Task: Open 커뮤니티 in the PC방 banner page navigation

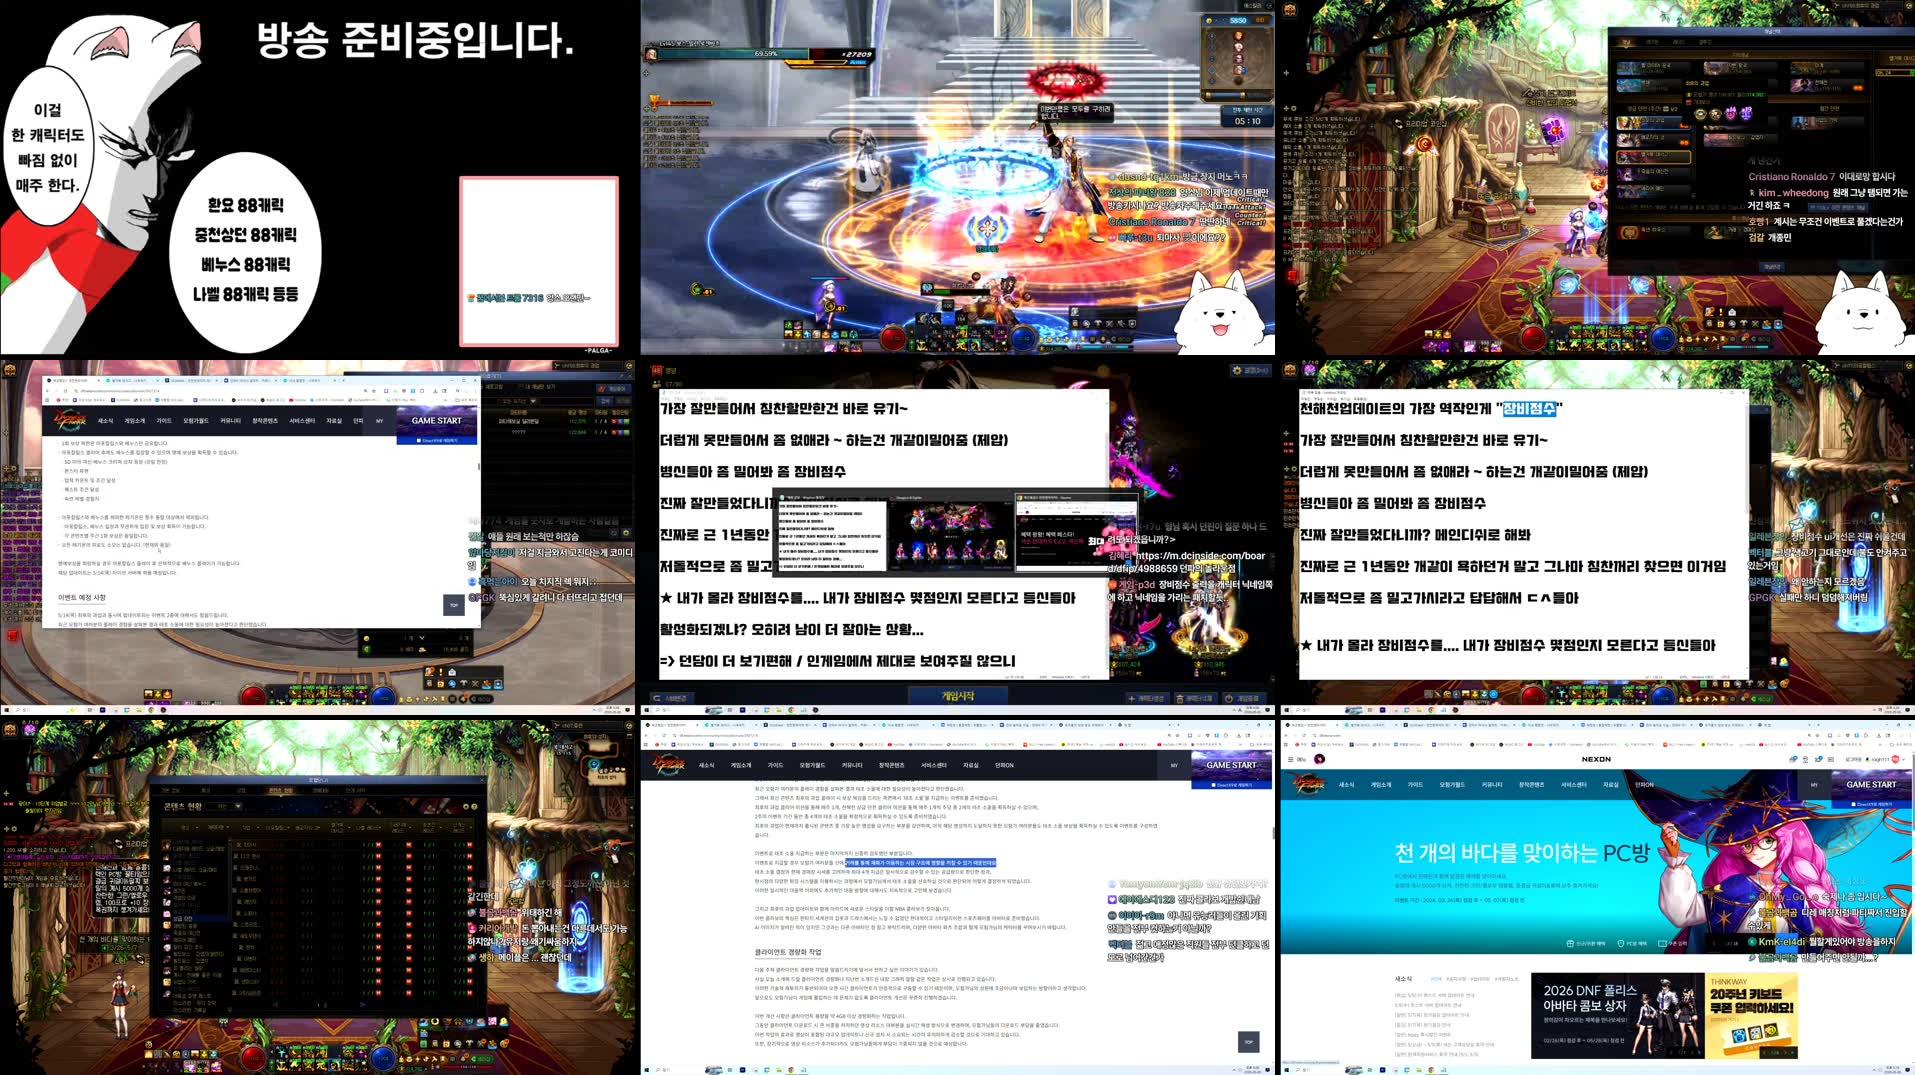Action: (x=1492, y=785)
